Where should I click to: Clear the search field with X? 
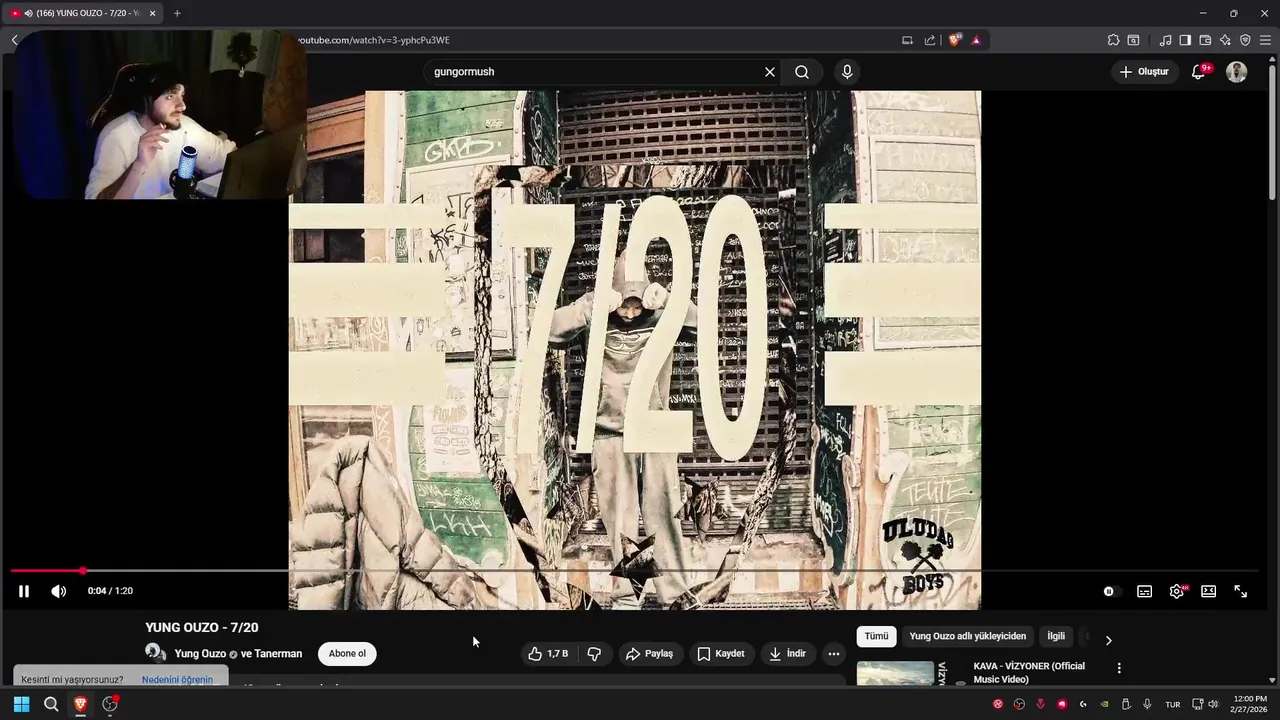770,72
